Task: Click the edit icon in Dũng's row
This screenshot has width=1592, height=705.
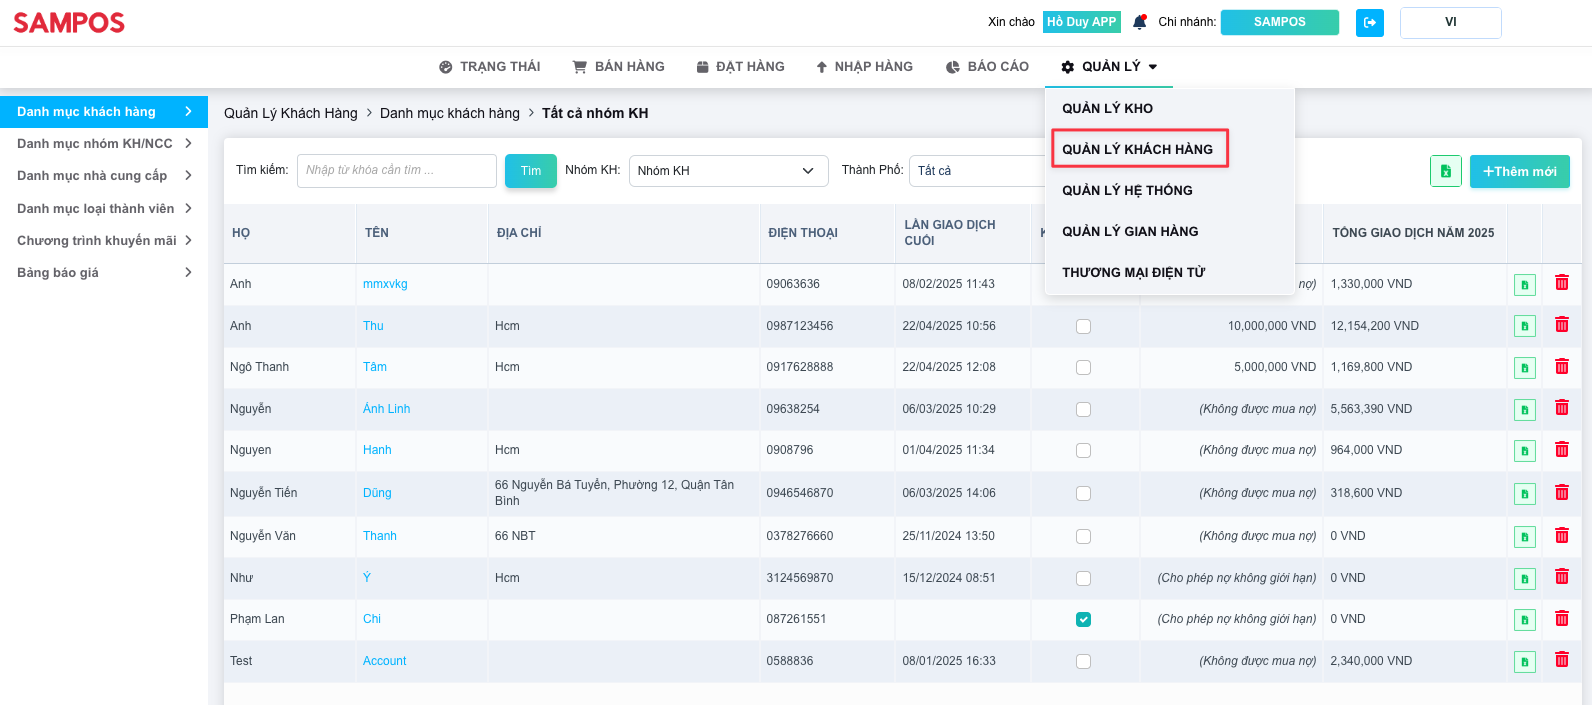Action: click(1525, 494)
